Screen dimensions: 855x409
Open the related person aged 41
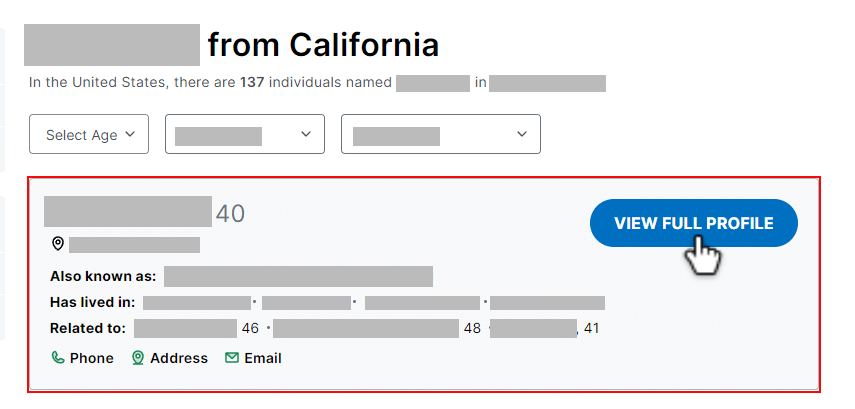[x=533, y=329]
